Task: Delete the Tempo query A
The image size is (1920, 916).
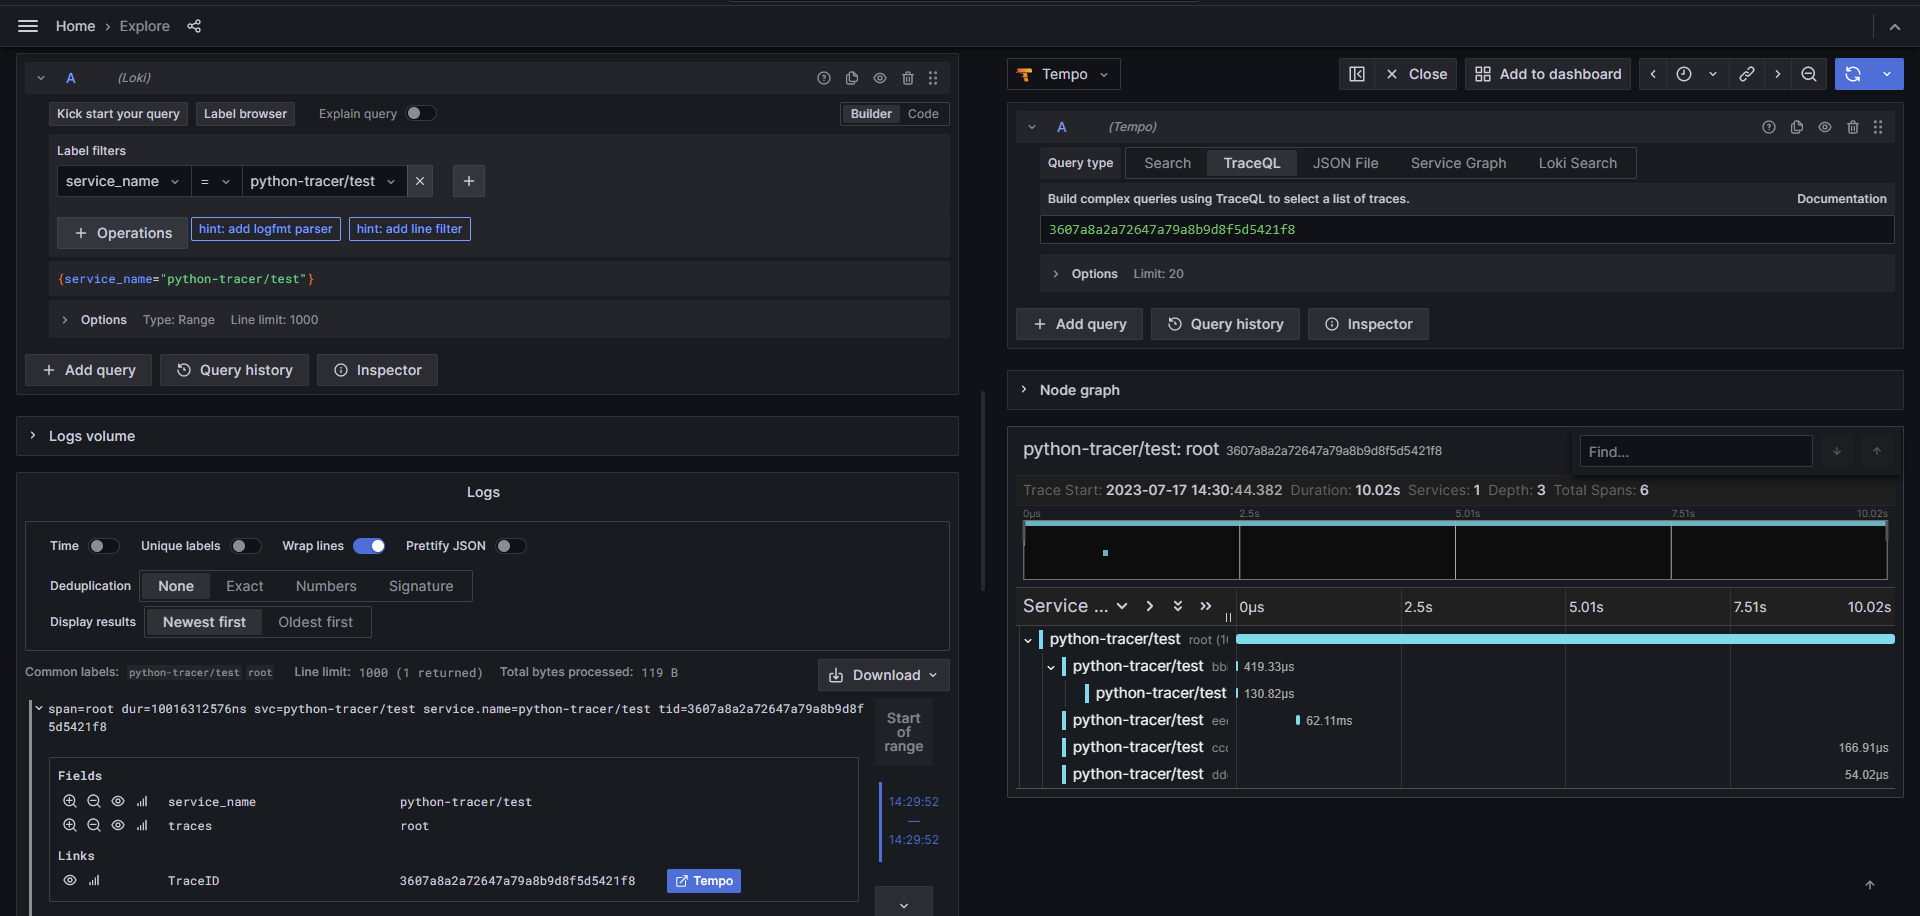Action: [x=1853, y=127]
